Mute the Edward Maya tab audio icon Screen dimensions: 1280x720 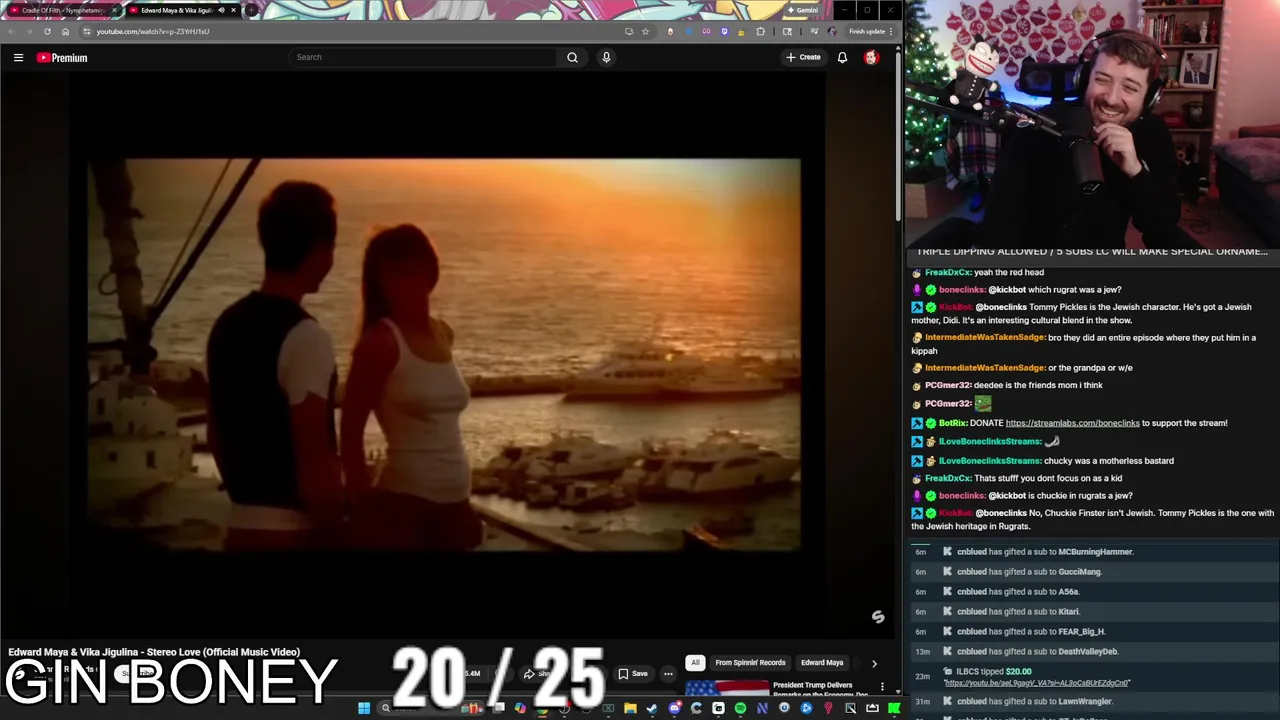(221, 10)
